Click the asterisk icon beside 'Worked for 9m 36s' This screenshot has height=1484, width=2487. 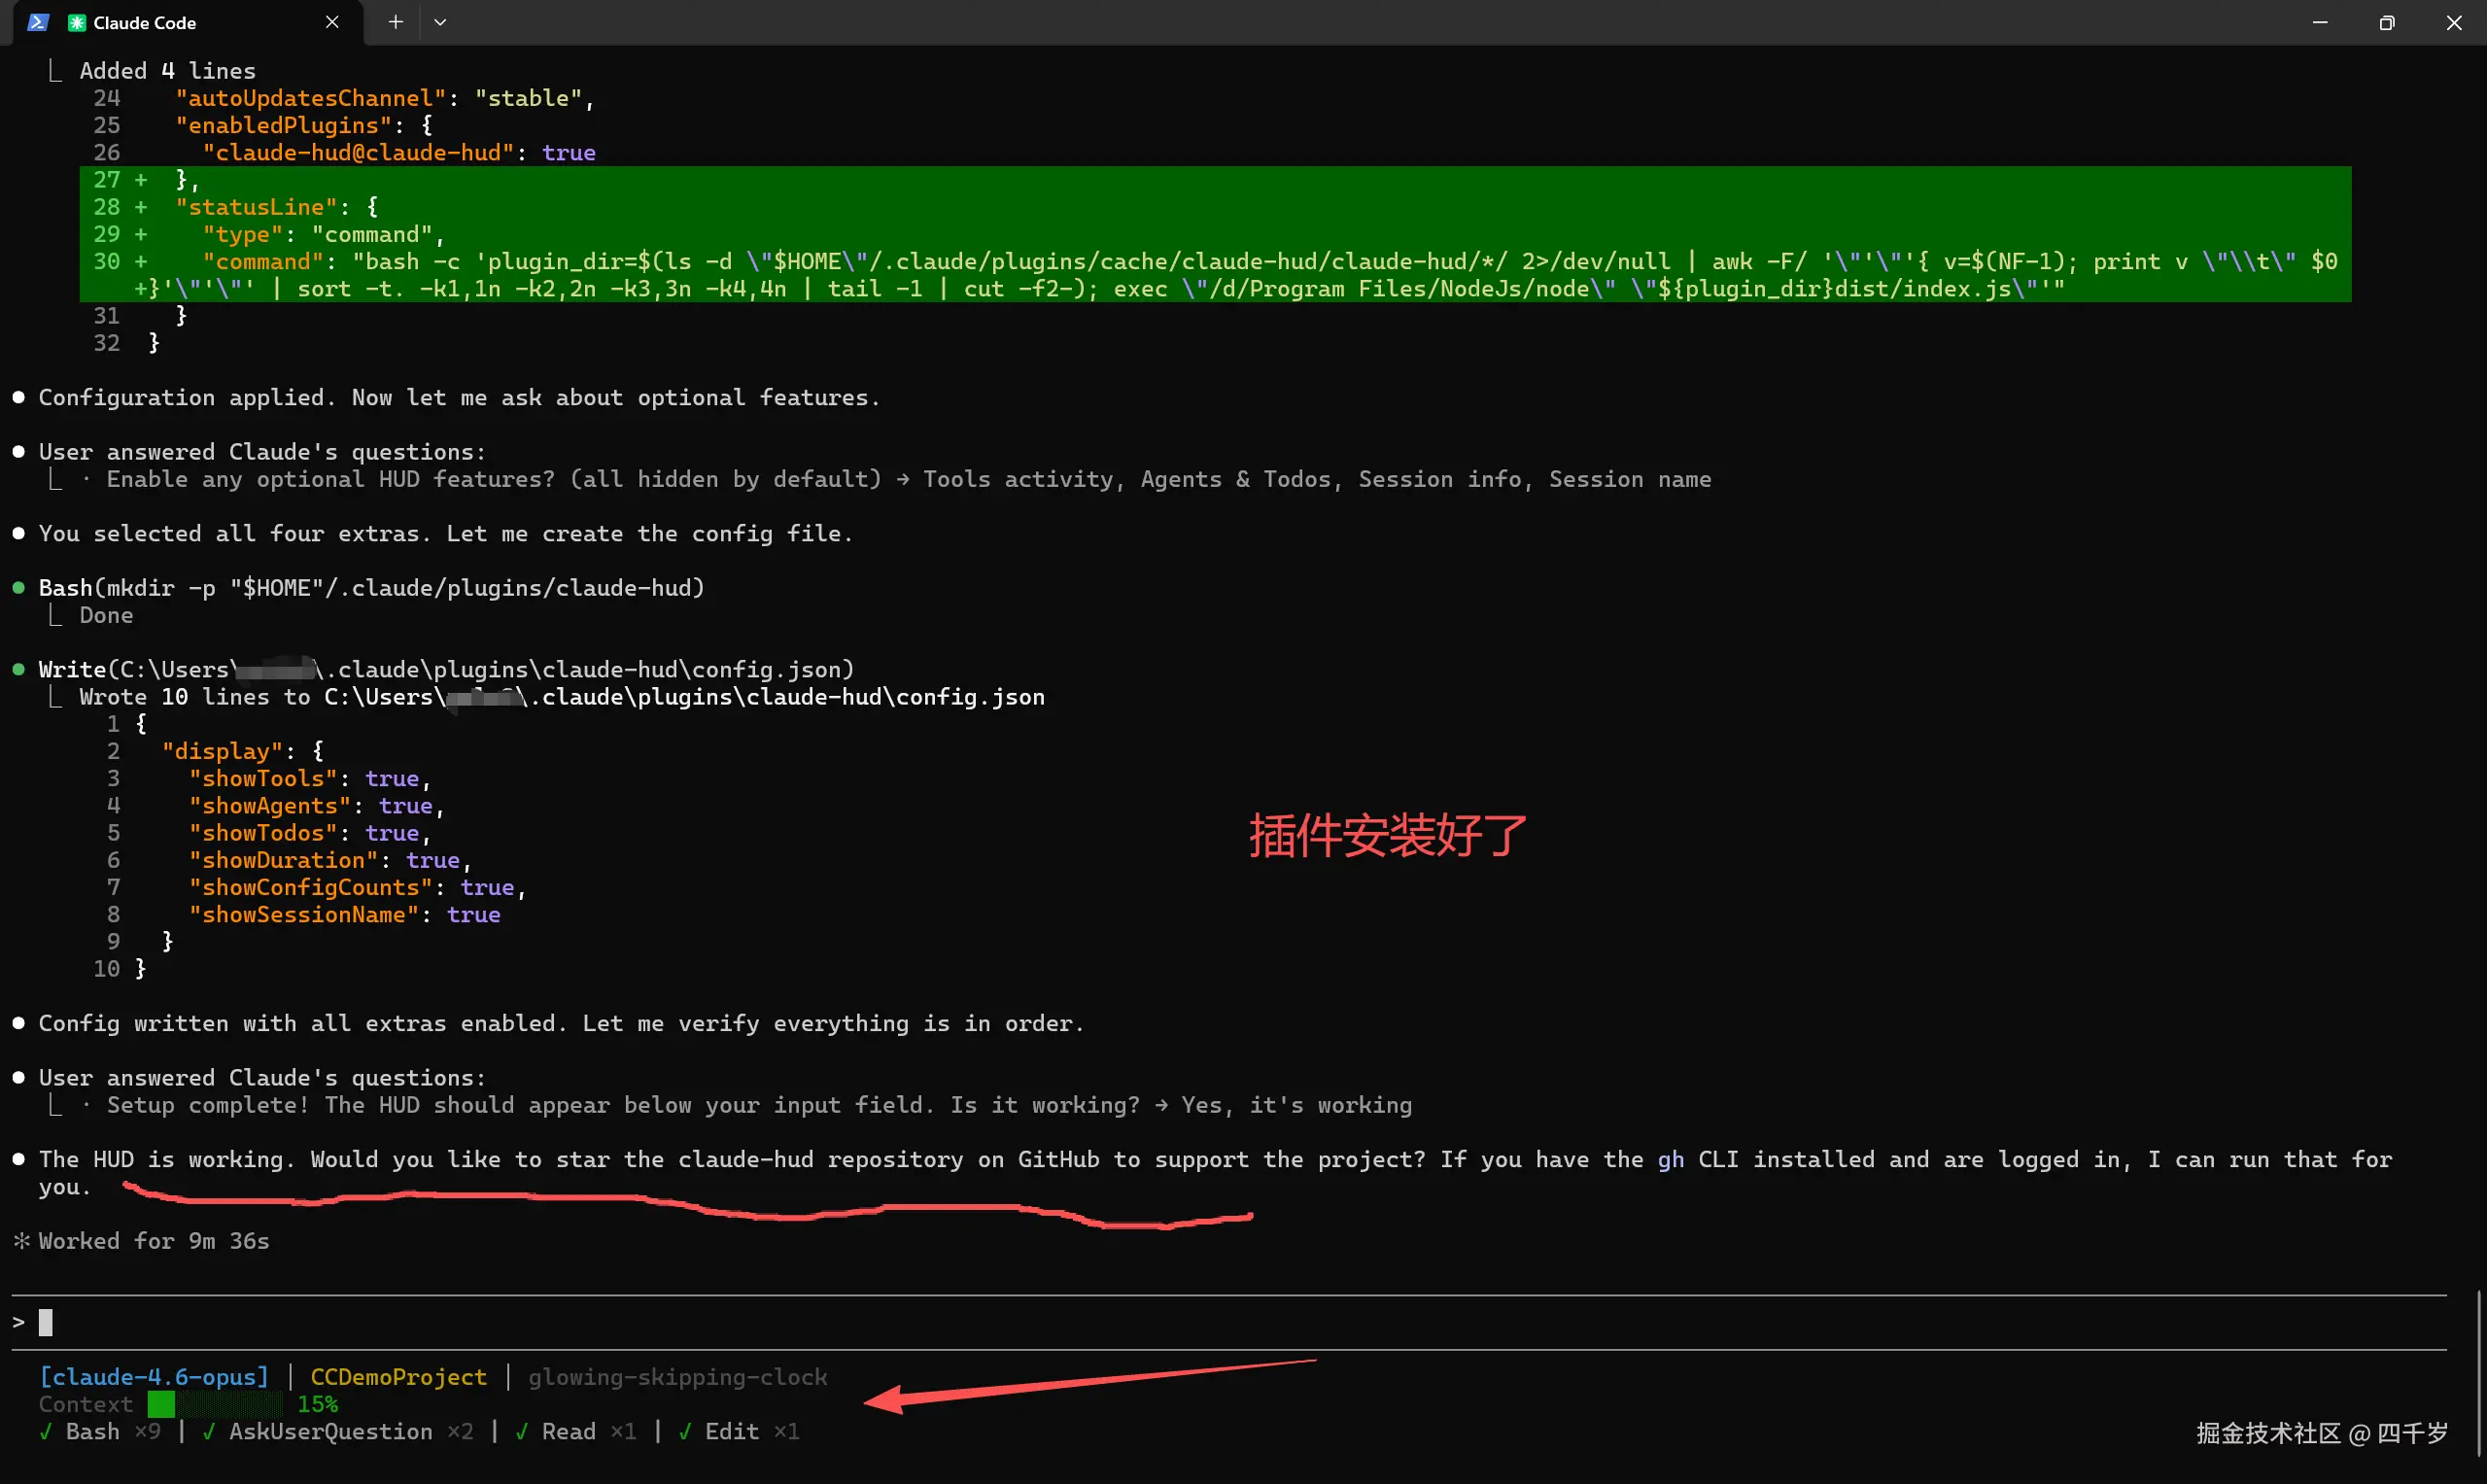[x=21, y=1241]
